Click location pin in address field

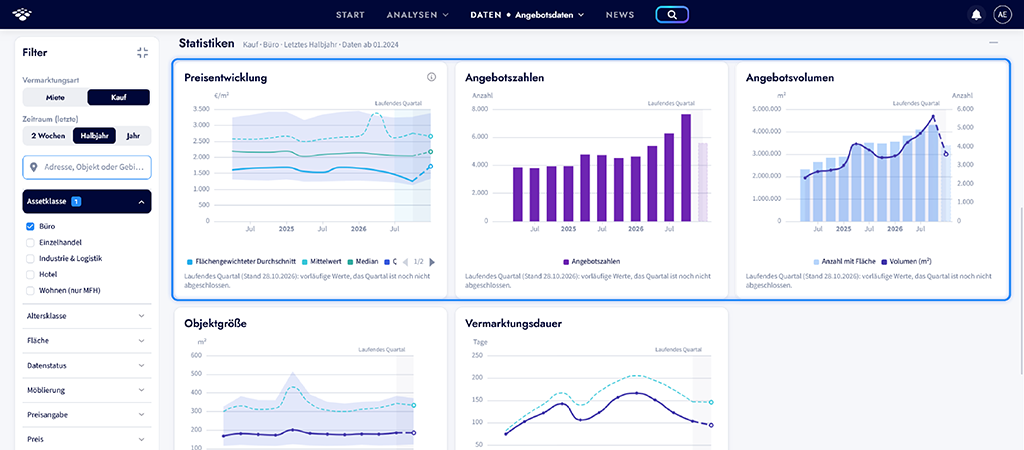[x=34, y=167]
